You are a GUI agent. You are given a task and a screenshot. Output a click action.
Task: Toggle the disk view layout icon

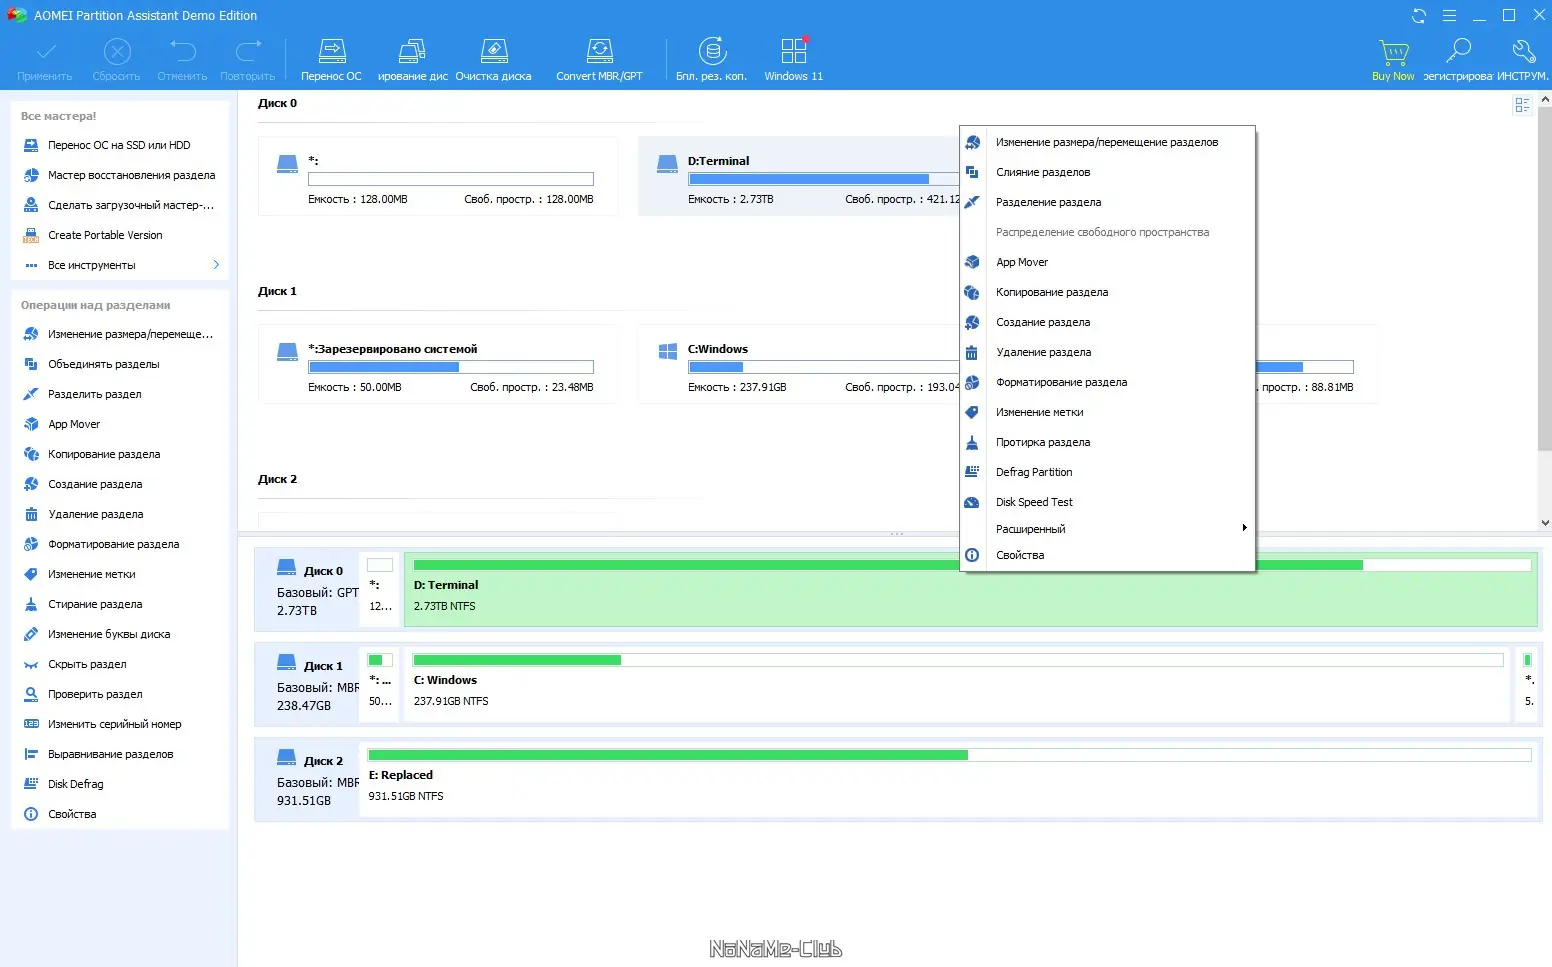(x=1522, y=105)
